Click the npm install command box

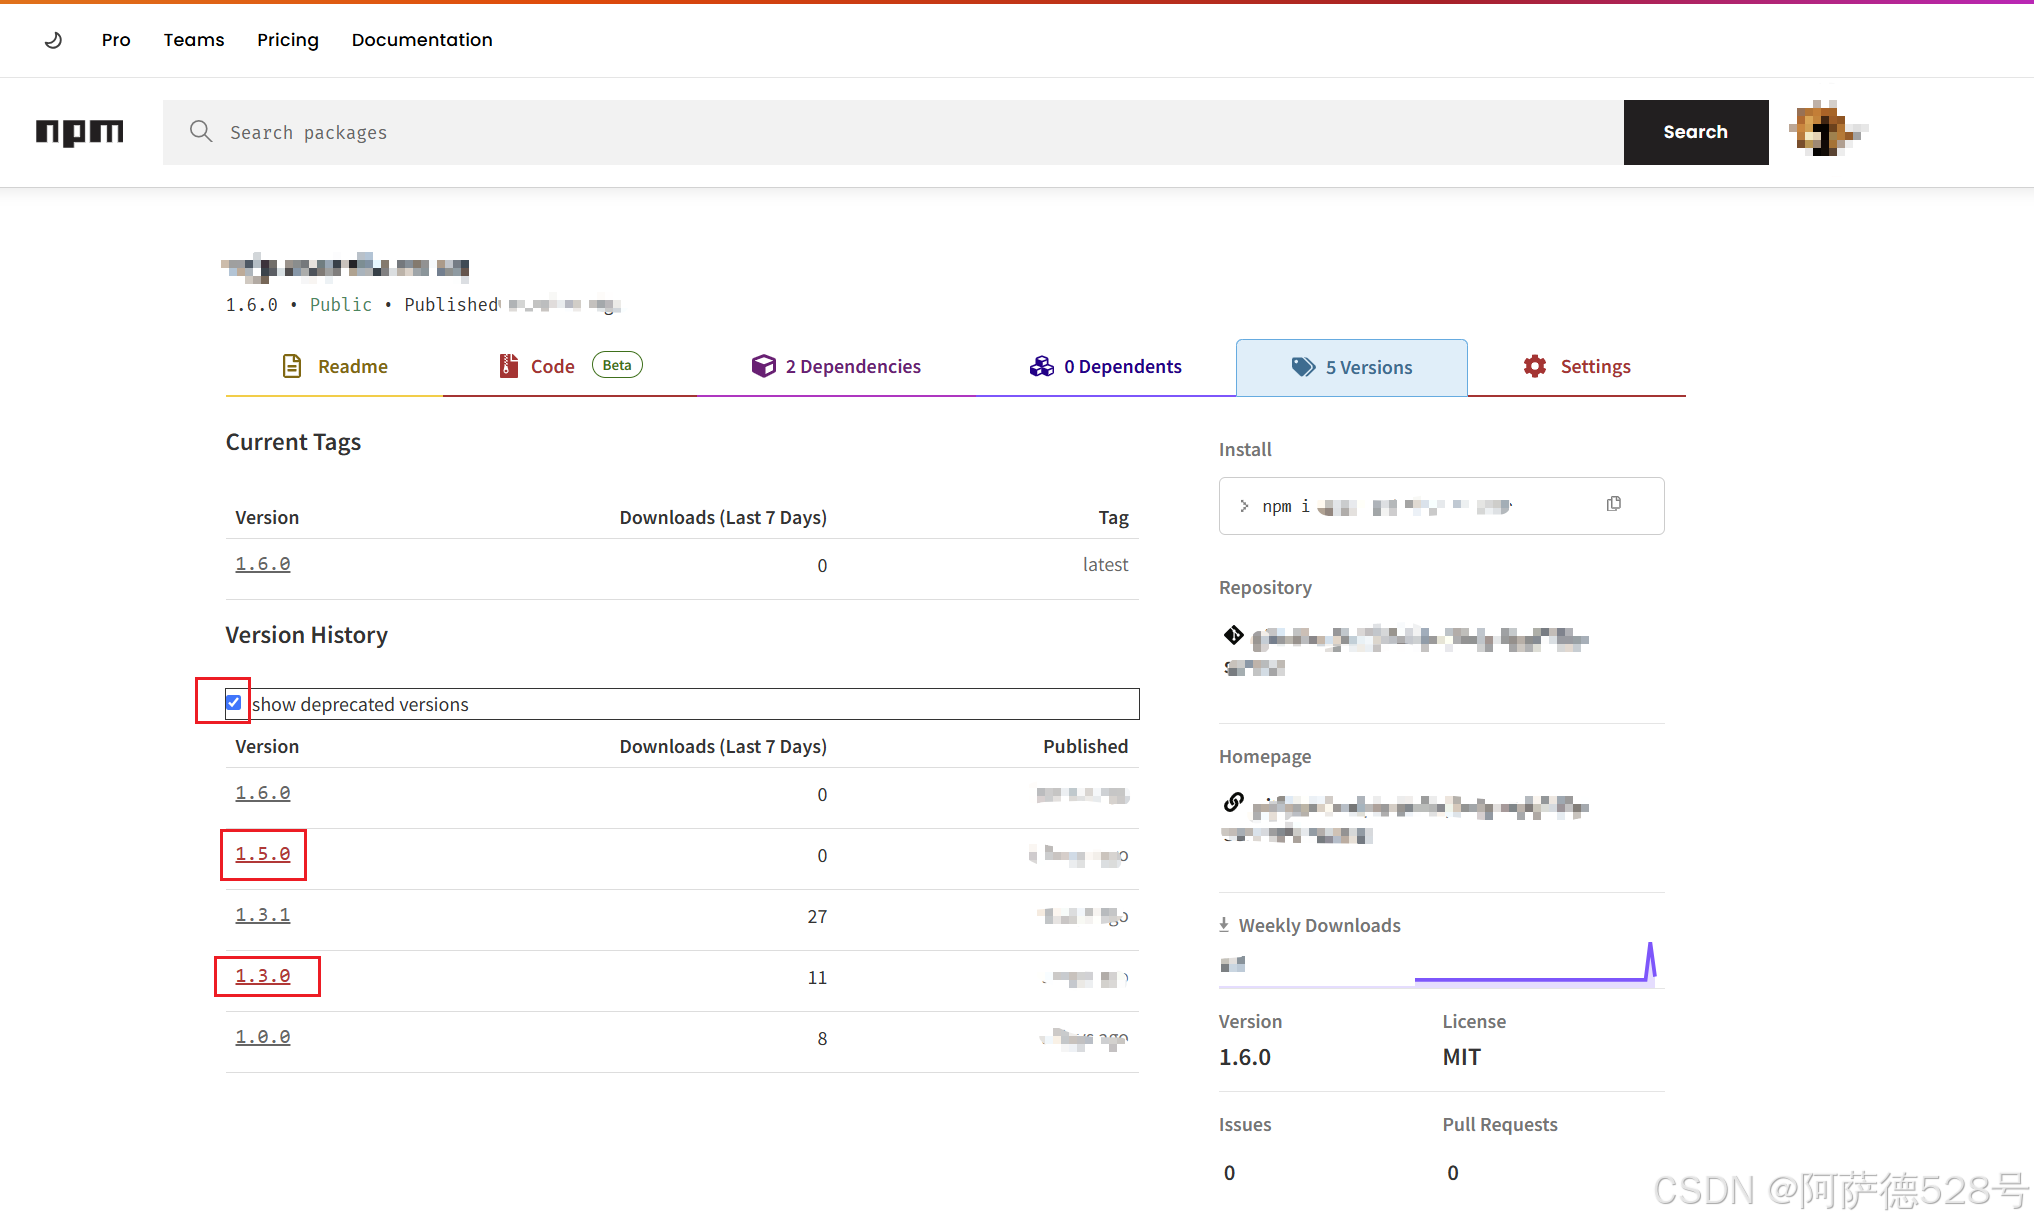[x=1441, y=506]
